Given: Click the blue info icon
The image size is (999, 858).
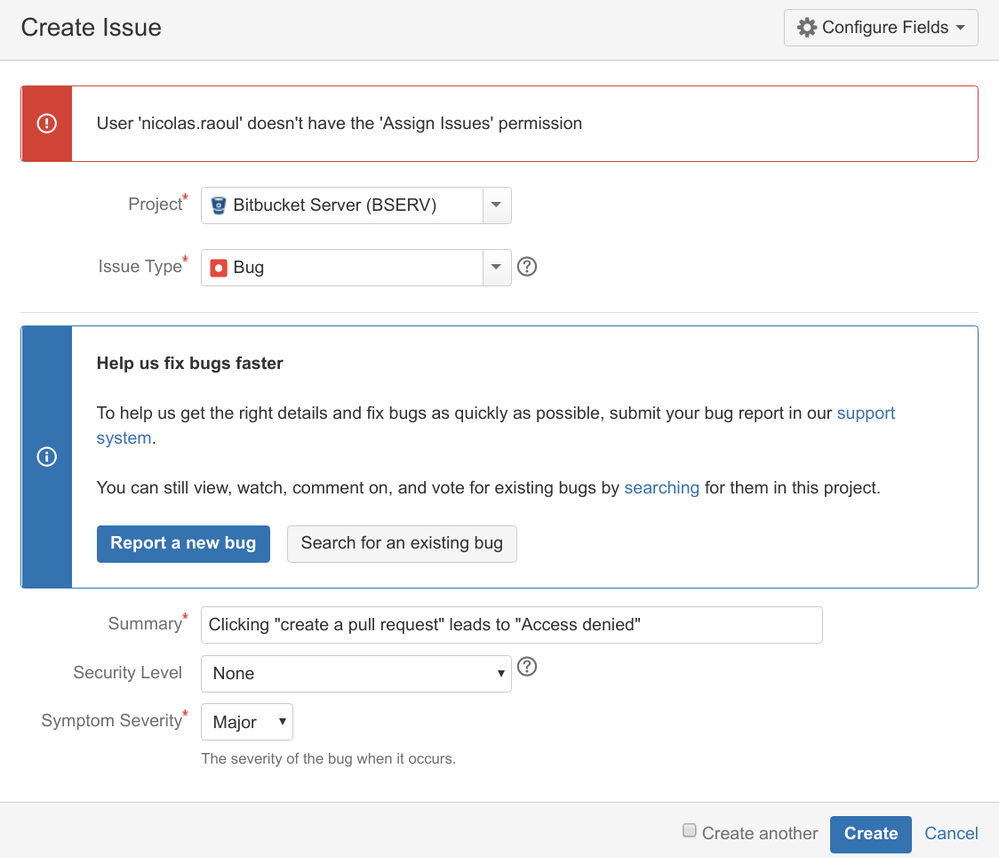Looking at the screenshot, I should (x=47, y=457).
